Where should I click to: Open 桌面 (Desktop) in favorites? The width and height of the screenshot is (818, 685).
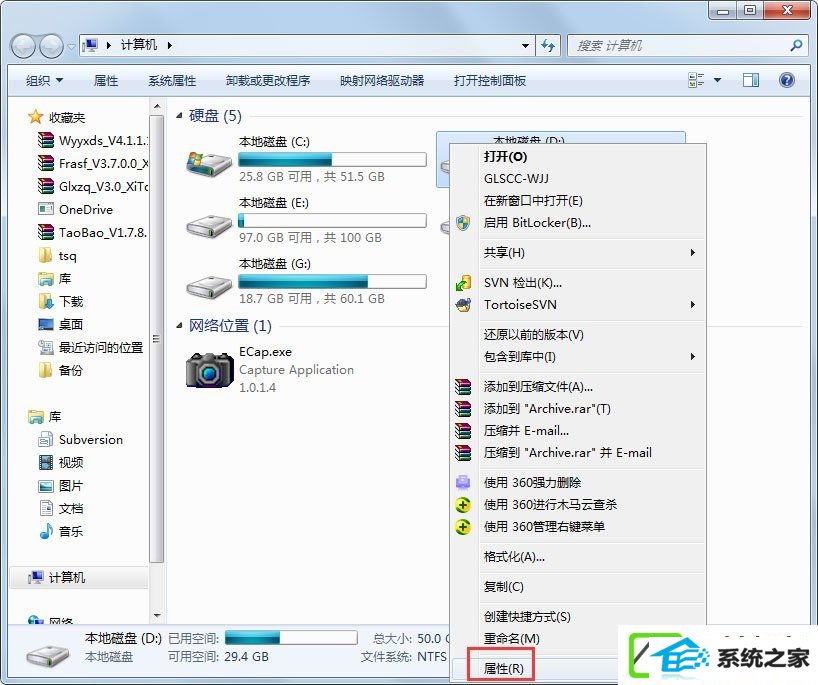pos(61,324)
